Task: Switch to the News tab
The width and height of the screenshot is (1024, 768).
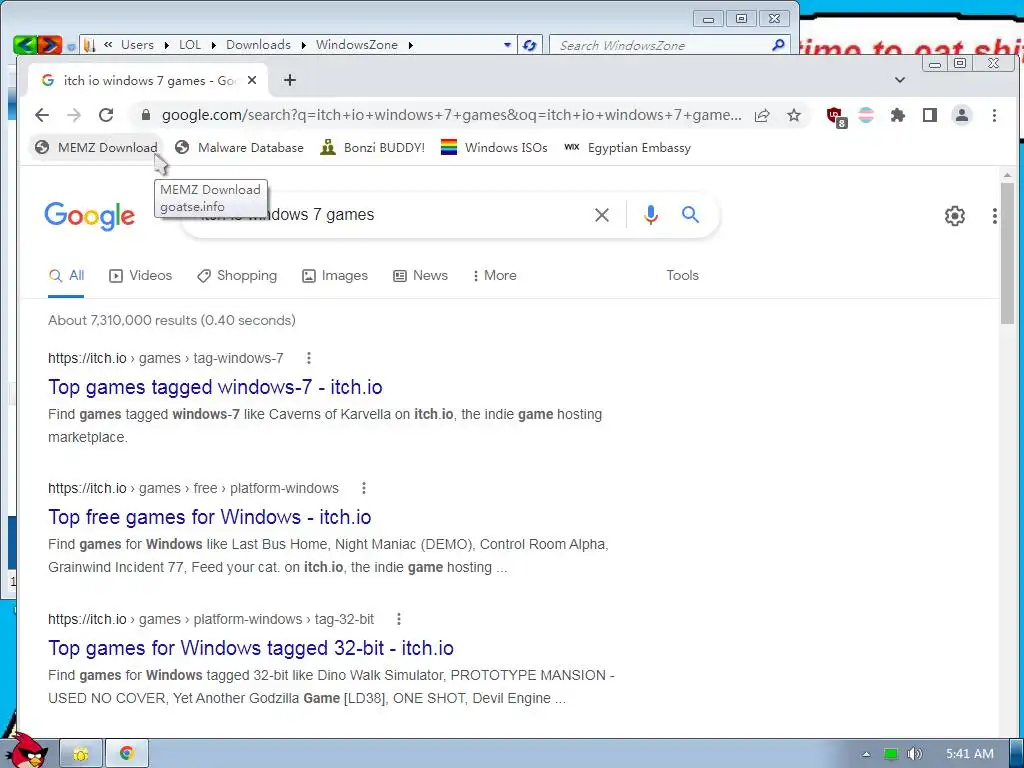Action: (421, 276)
